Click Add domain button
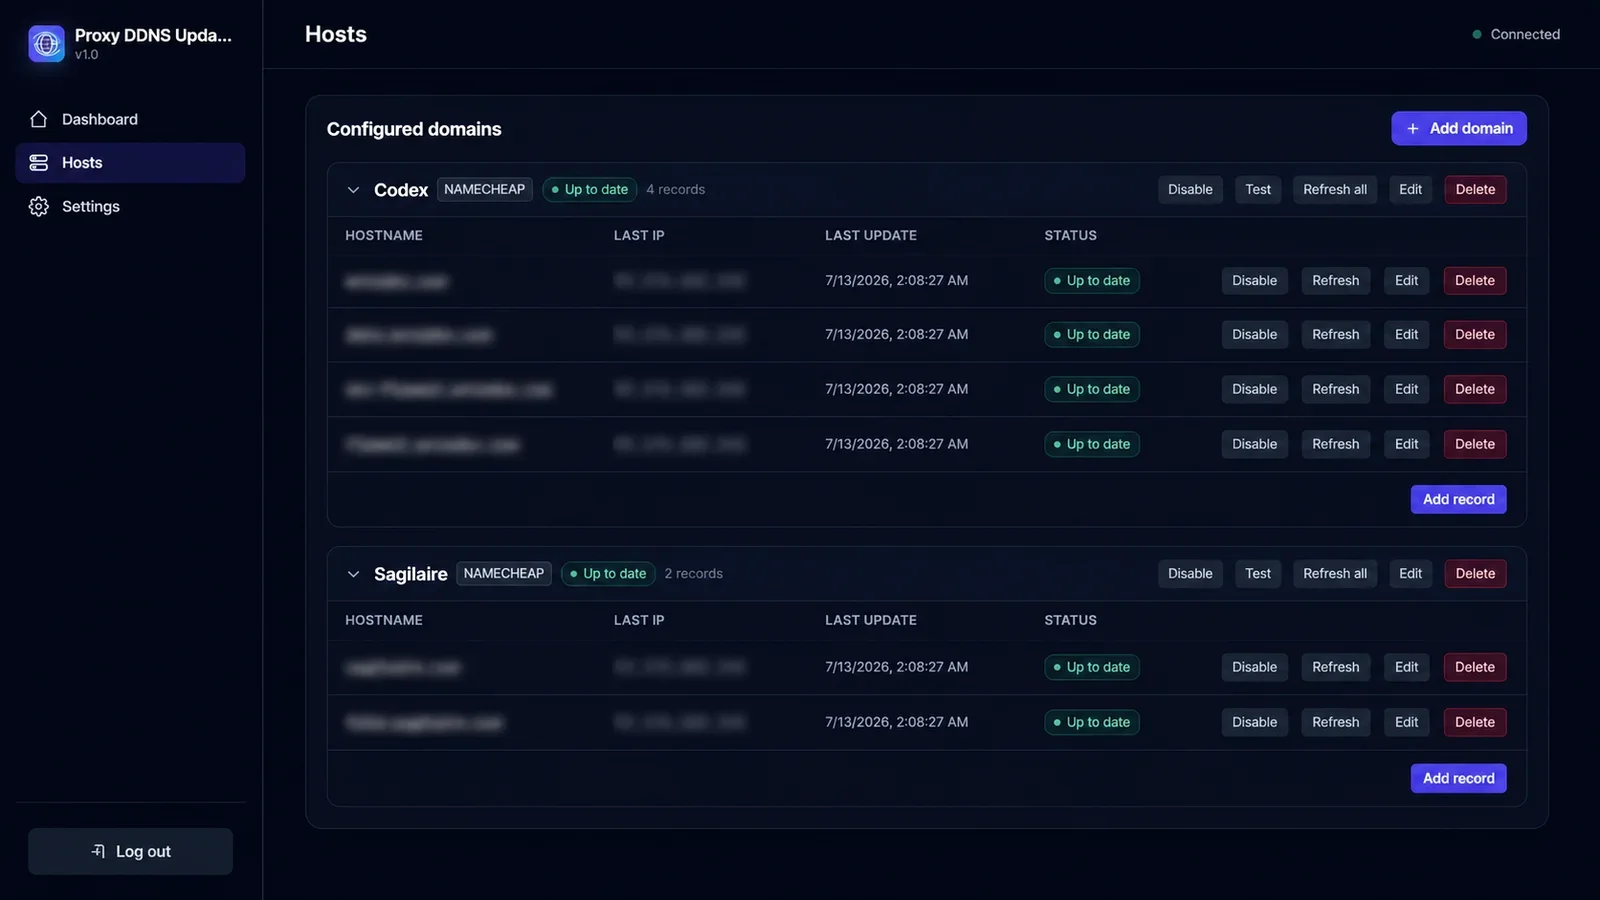This screenshot has width=1600, height=900. point(1459,128)
